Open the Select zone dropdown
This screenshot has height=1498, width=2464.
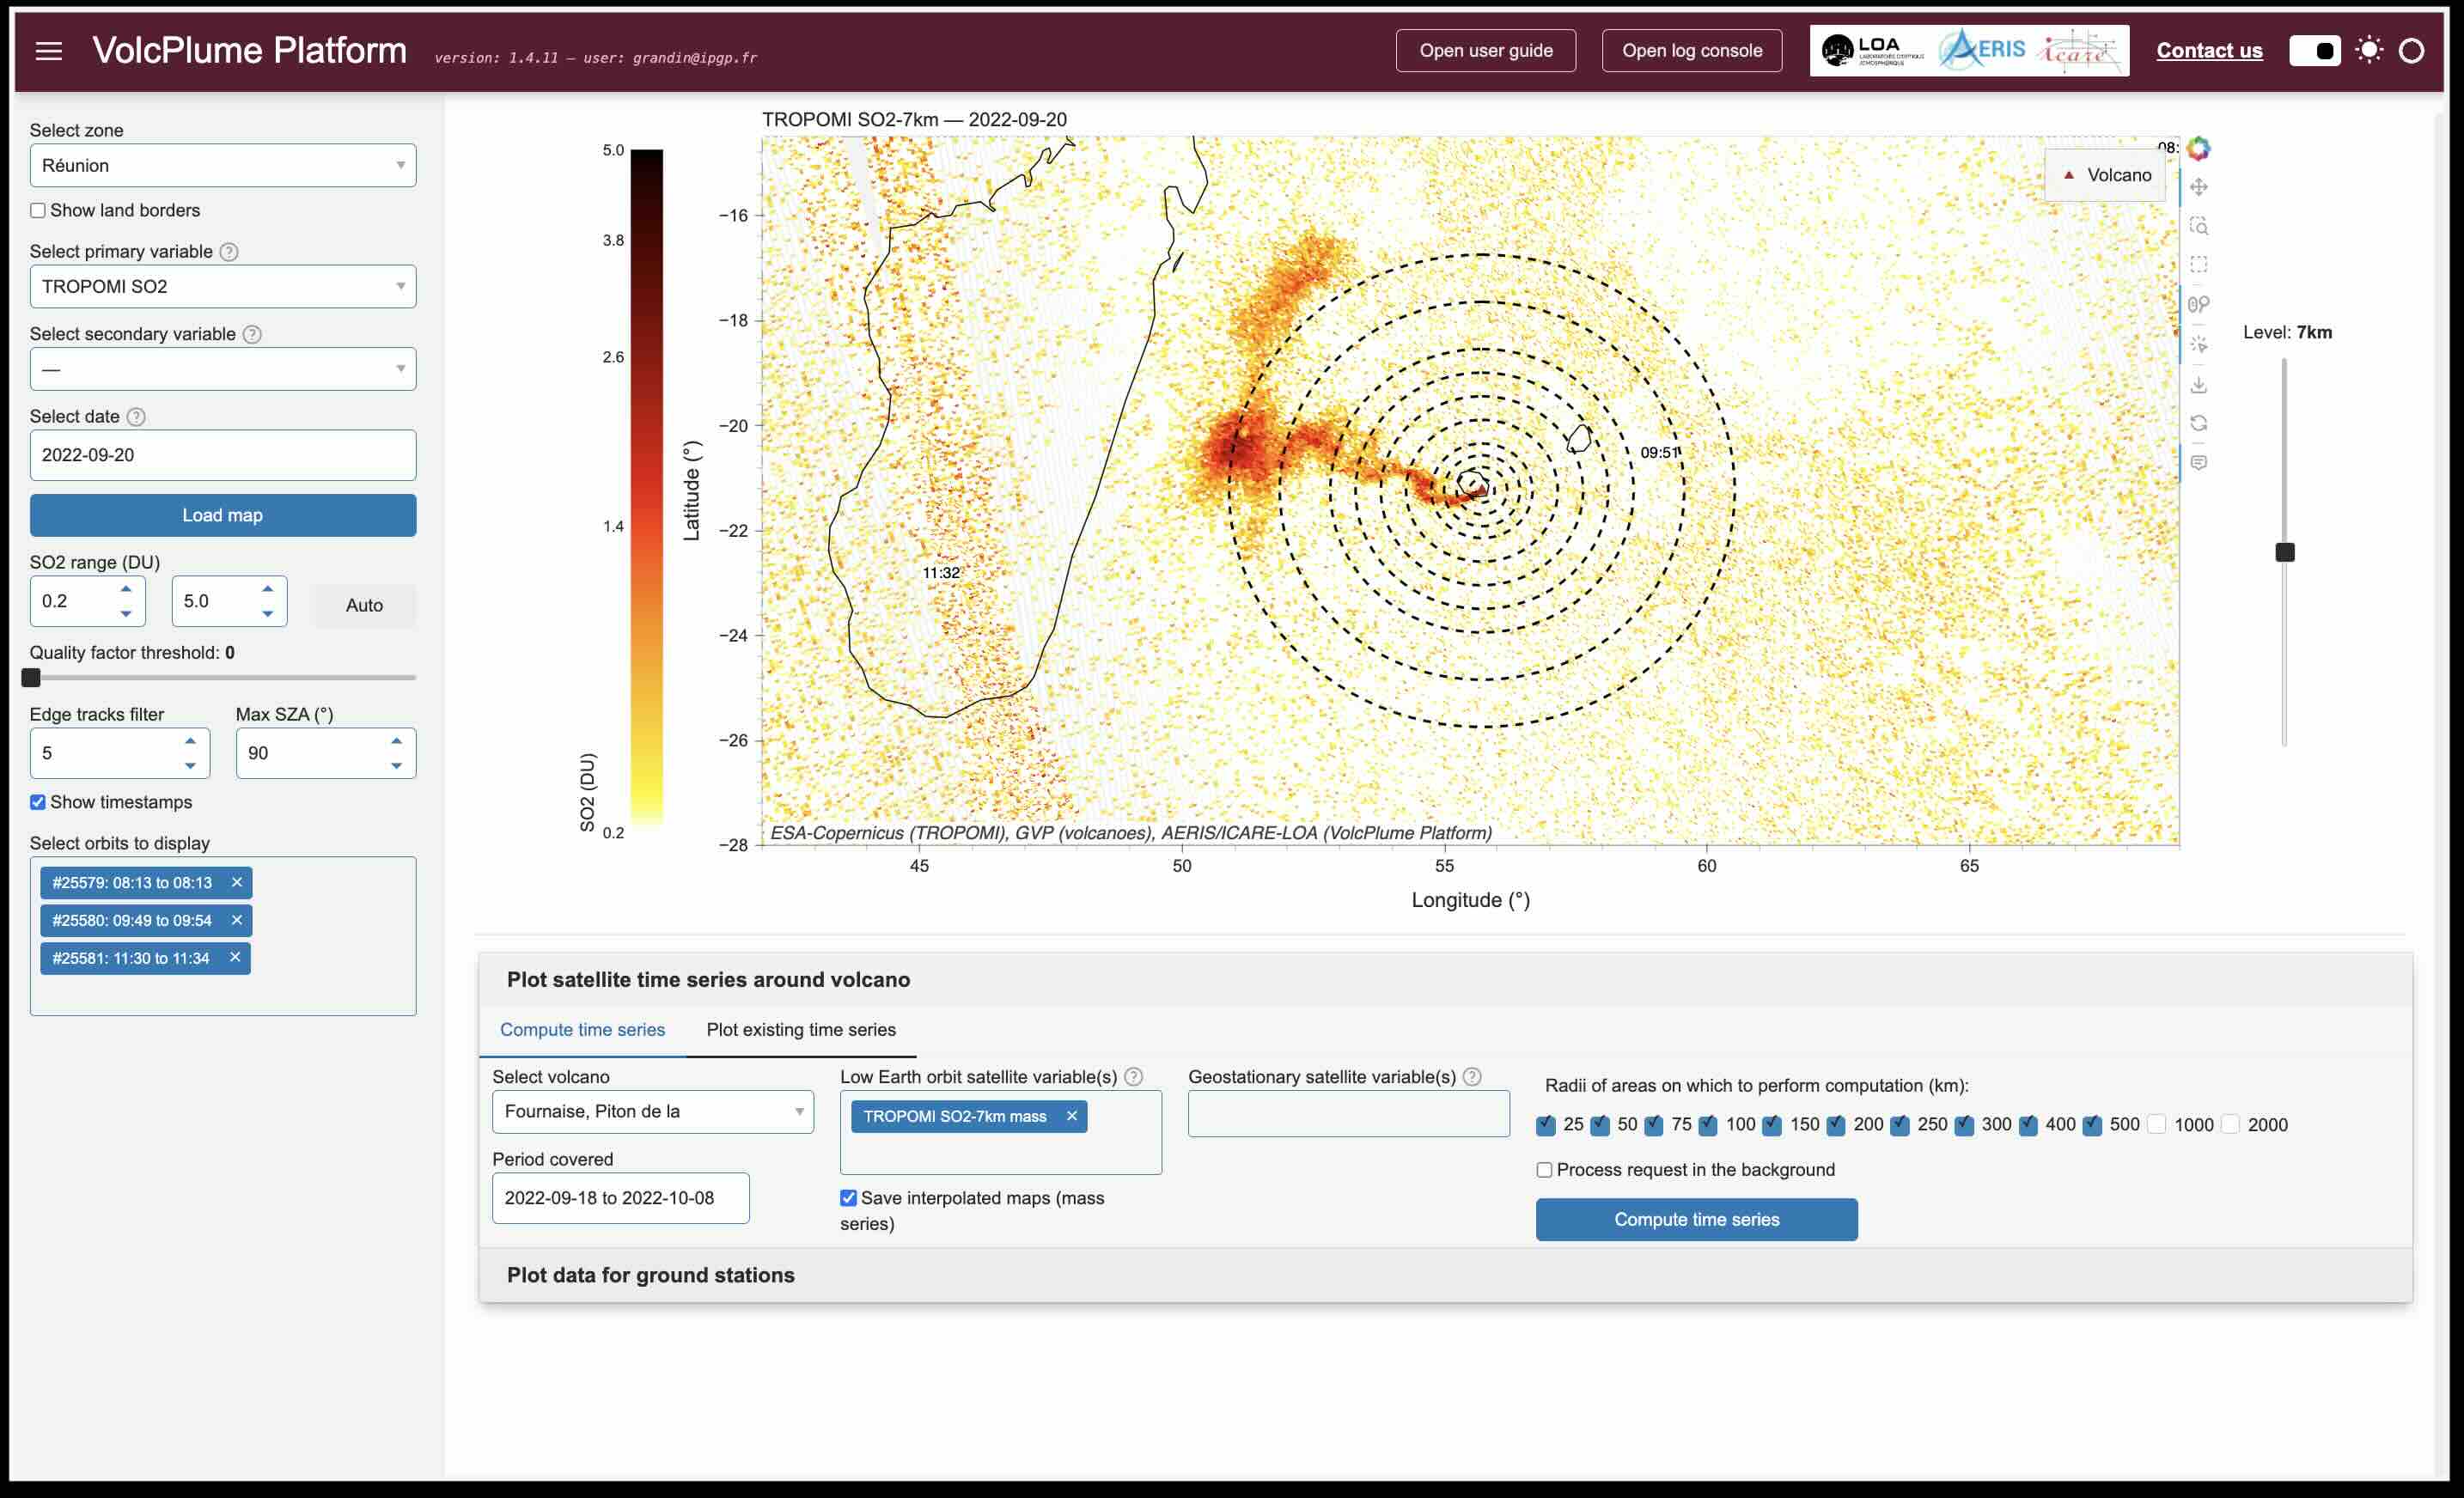click(222, 165)
